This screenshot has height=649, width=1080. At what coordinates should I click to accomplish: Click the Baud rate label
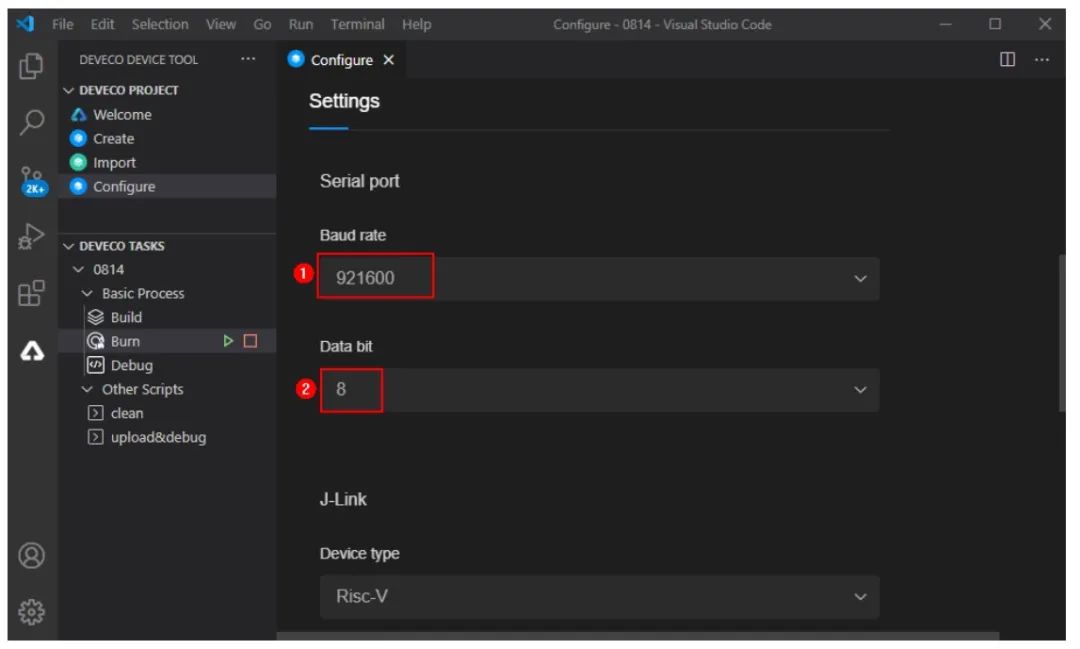pos(353,236)
